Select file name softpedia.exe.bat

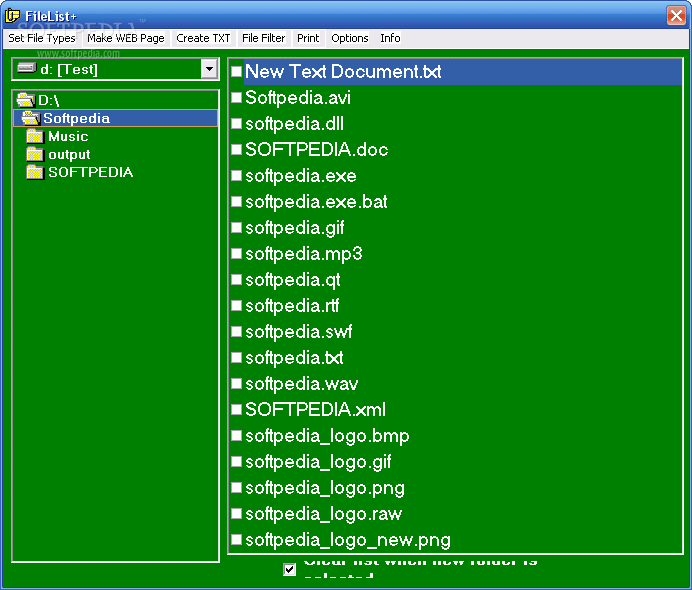[x=316, y=202]
